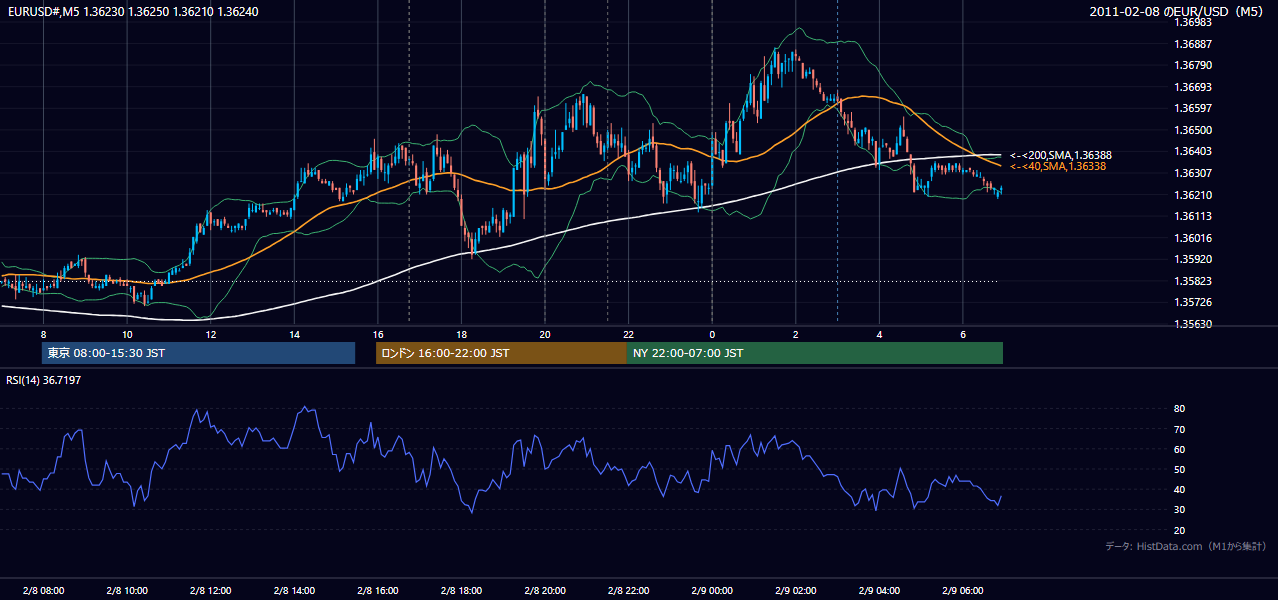The image size is (1278, 600).
Task: Click time label 2/9 06:00
Action: pos(962,590)
